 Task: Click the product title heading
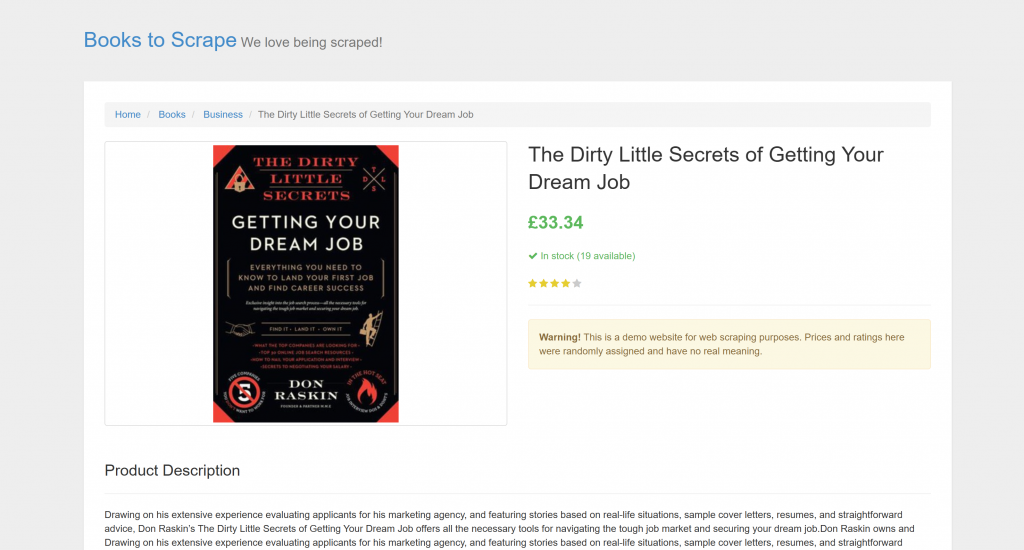(705, 168)
